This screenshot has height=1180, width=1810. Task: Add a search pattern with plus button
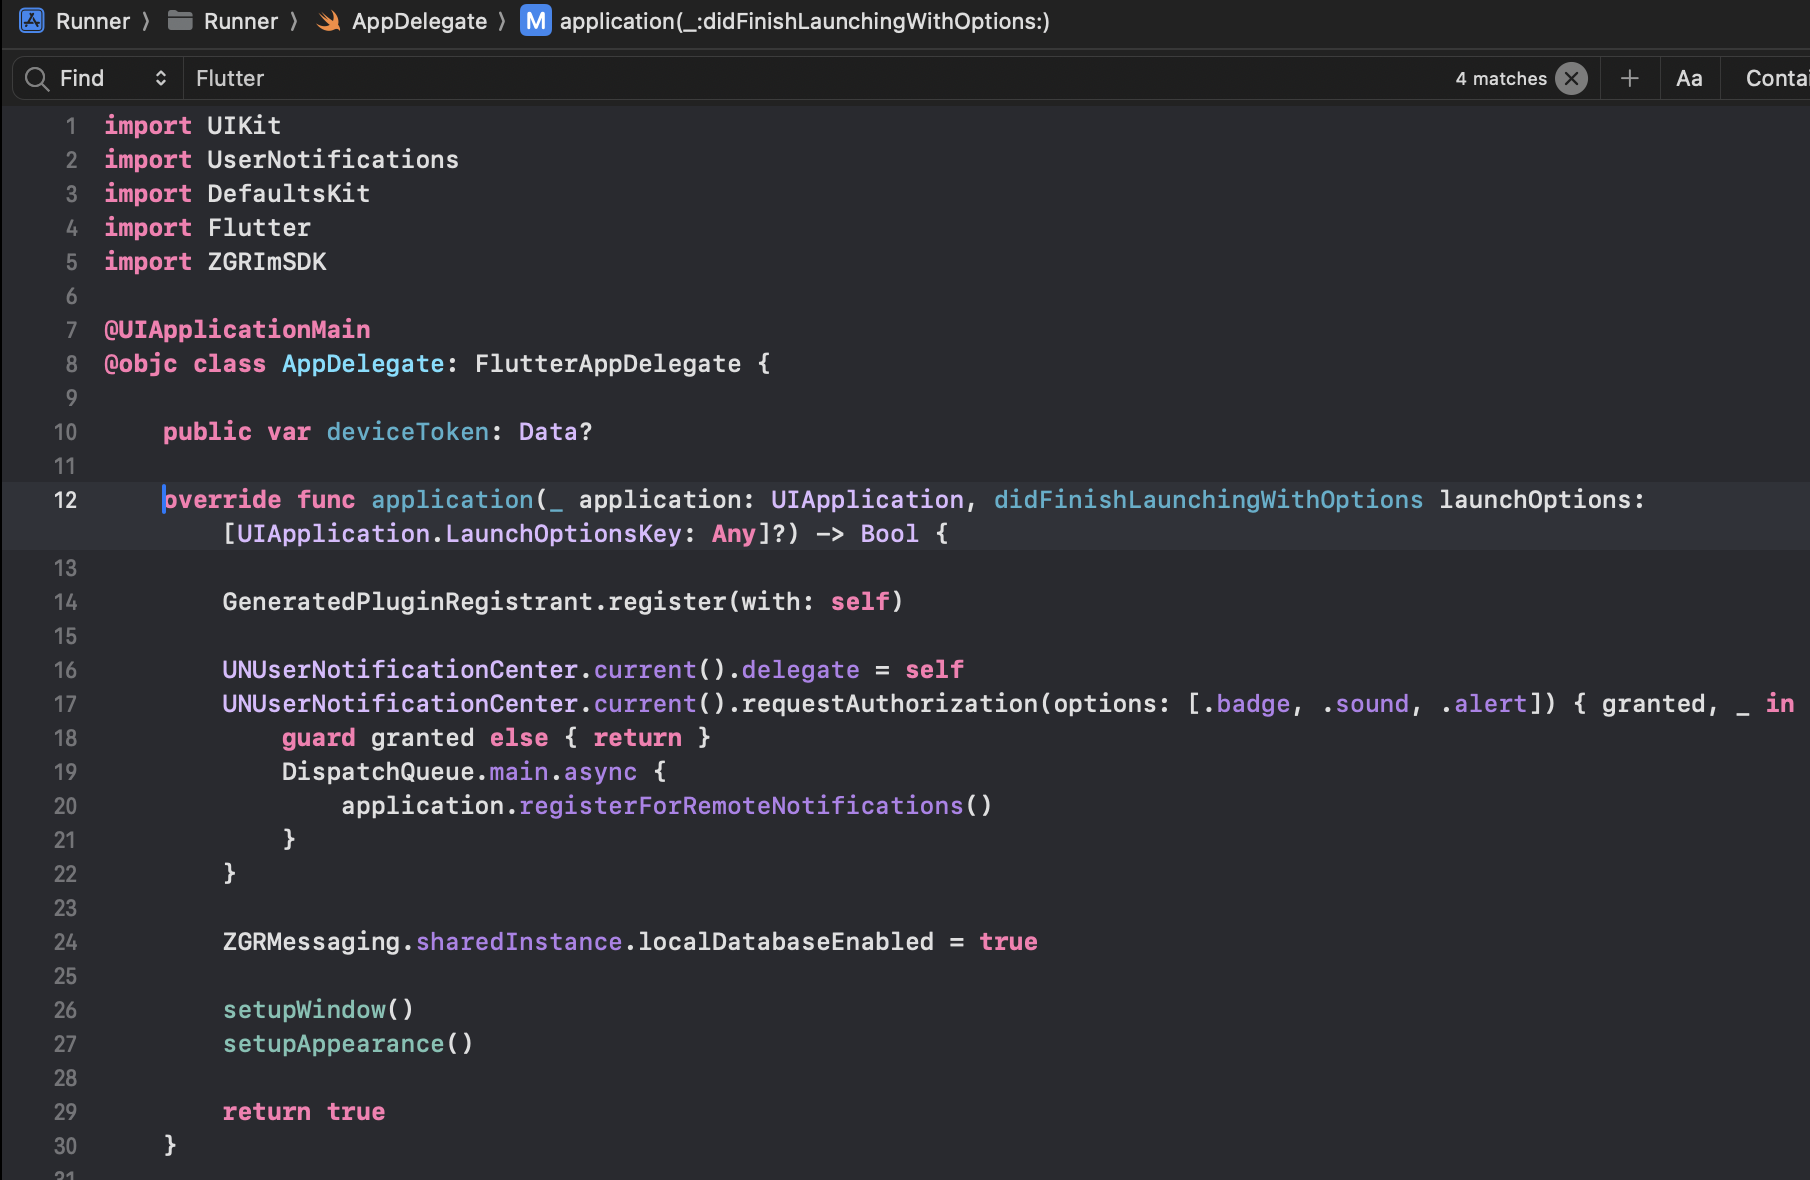coord(1629,78)
